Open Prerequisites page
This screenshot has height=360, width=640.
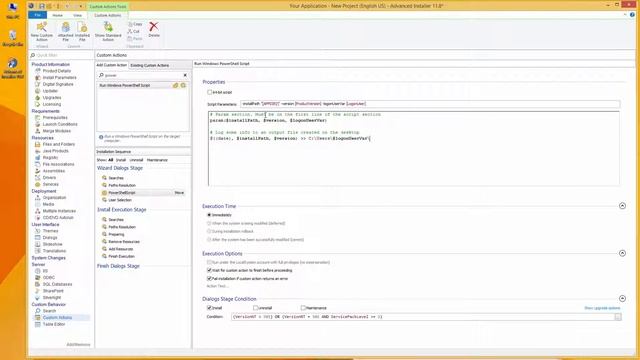(x=55, y=118)
